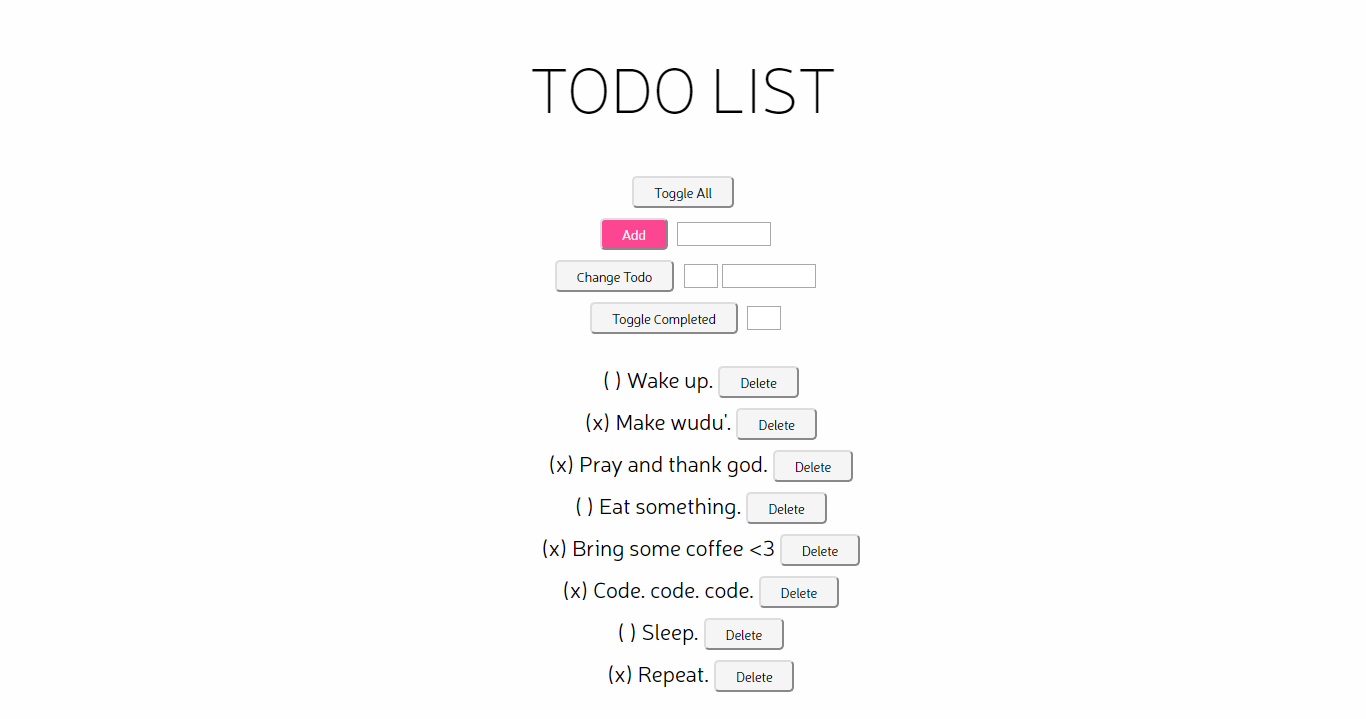
Task: Click the small number field beside Change Todo
Action: tap(700, 276)
